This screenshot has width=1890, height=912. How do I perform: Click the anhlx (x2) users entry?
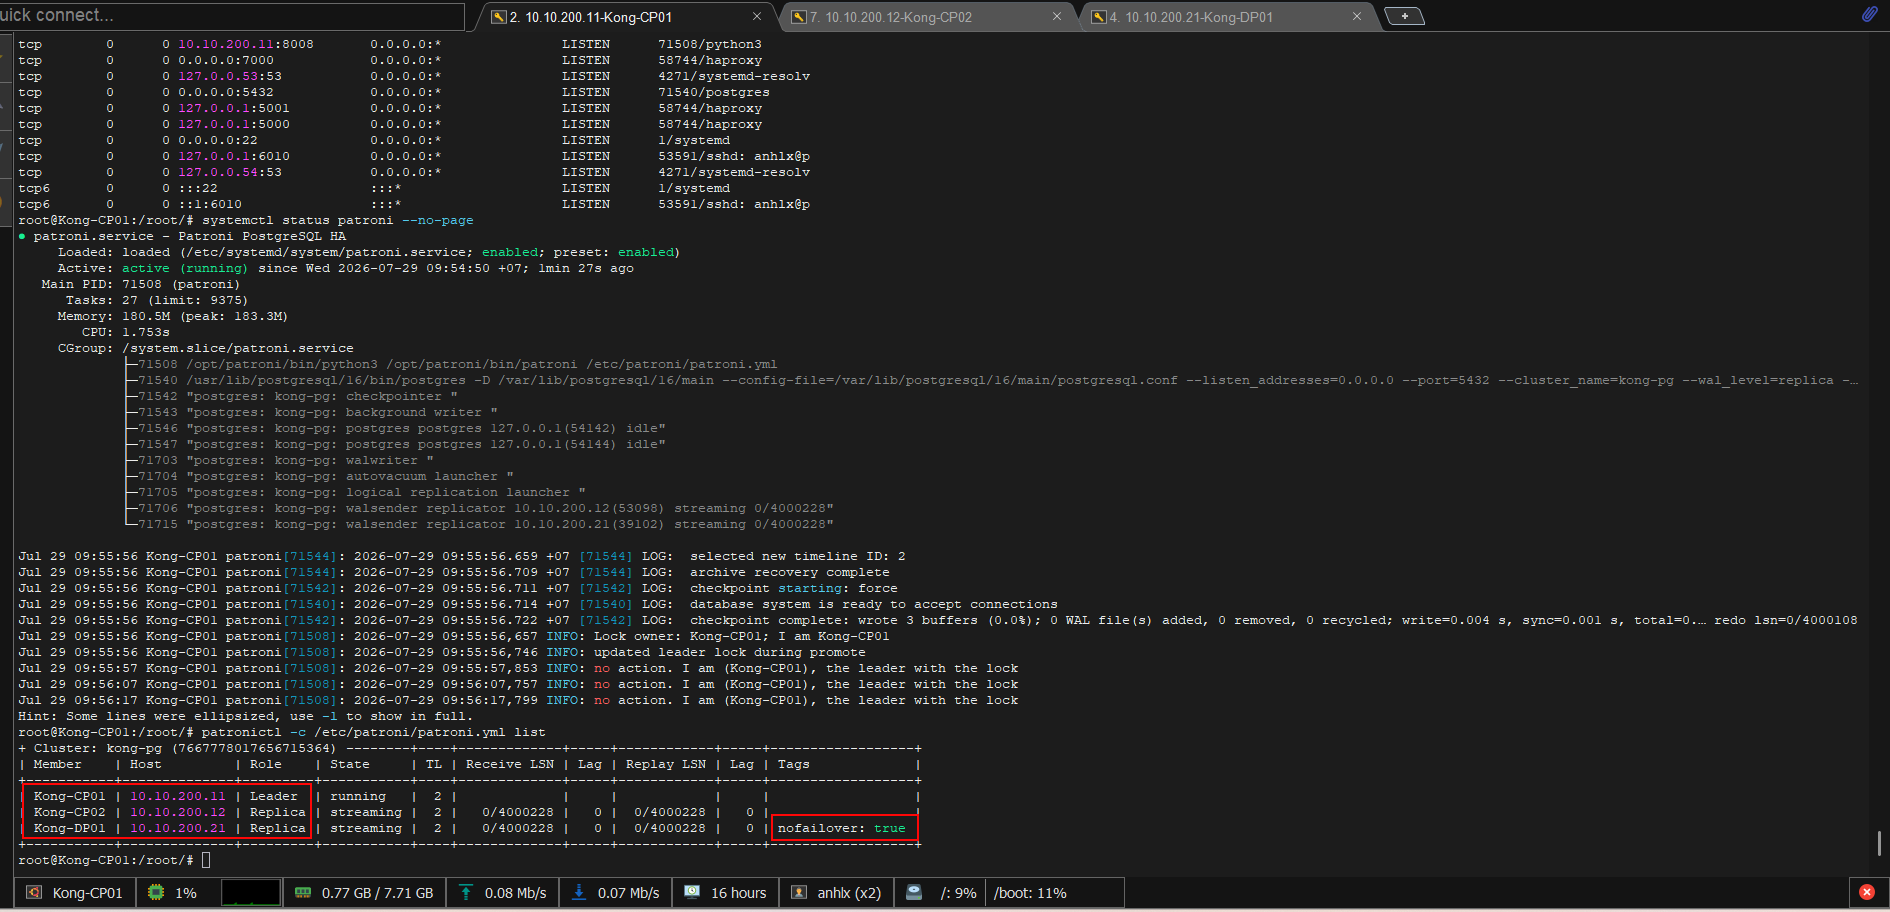pos(849,893)
